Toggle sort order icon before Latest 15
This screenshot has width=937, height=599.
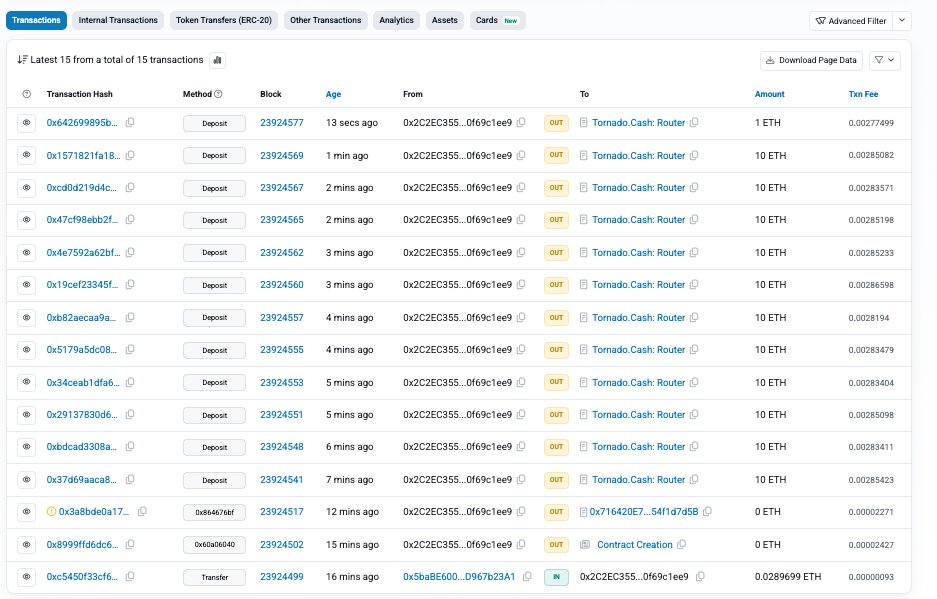pyautogui.click(x=22, y=60)
